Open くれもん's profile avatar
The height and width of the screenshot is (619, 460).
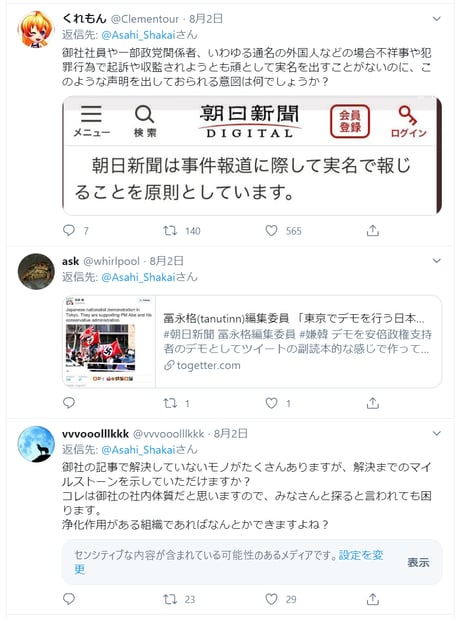pos(36,30)
